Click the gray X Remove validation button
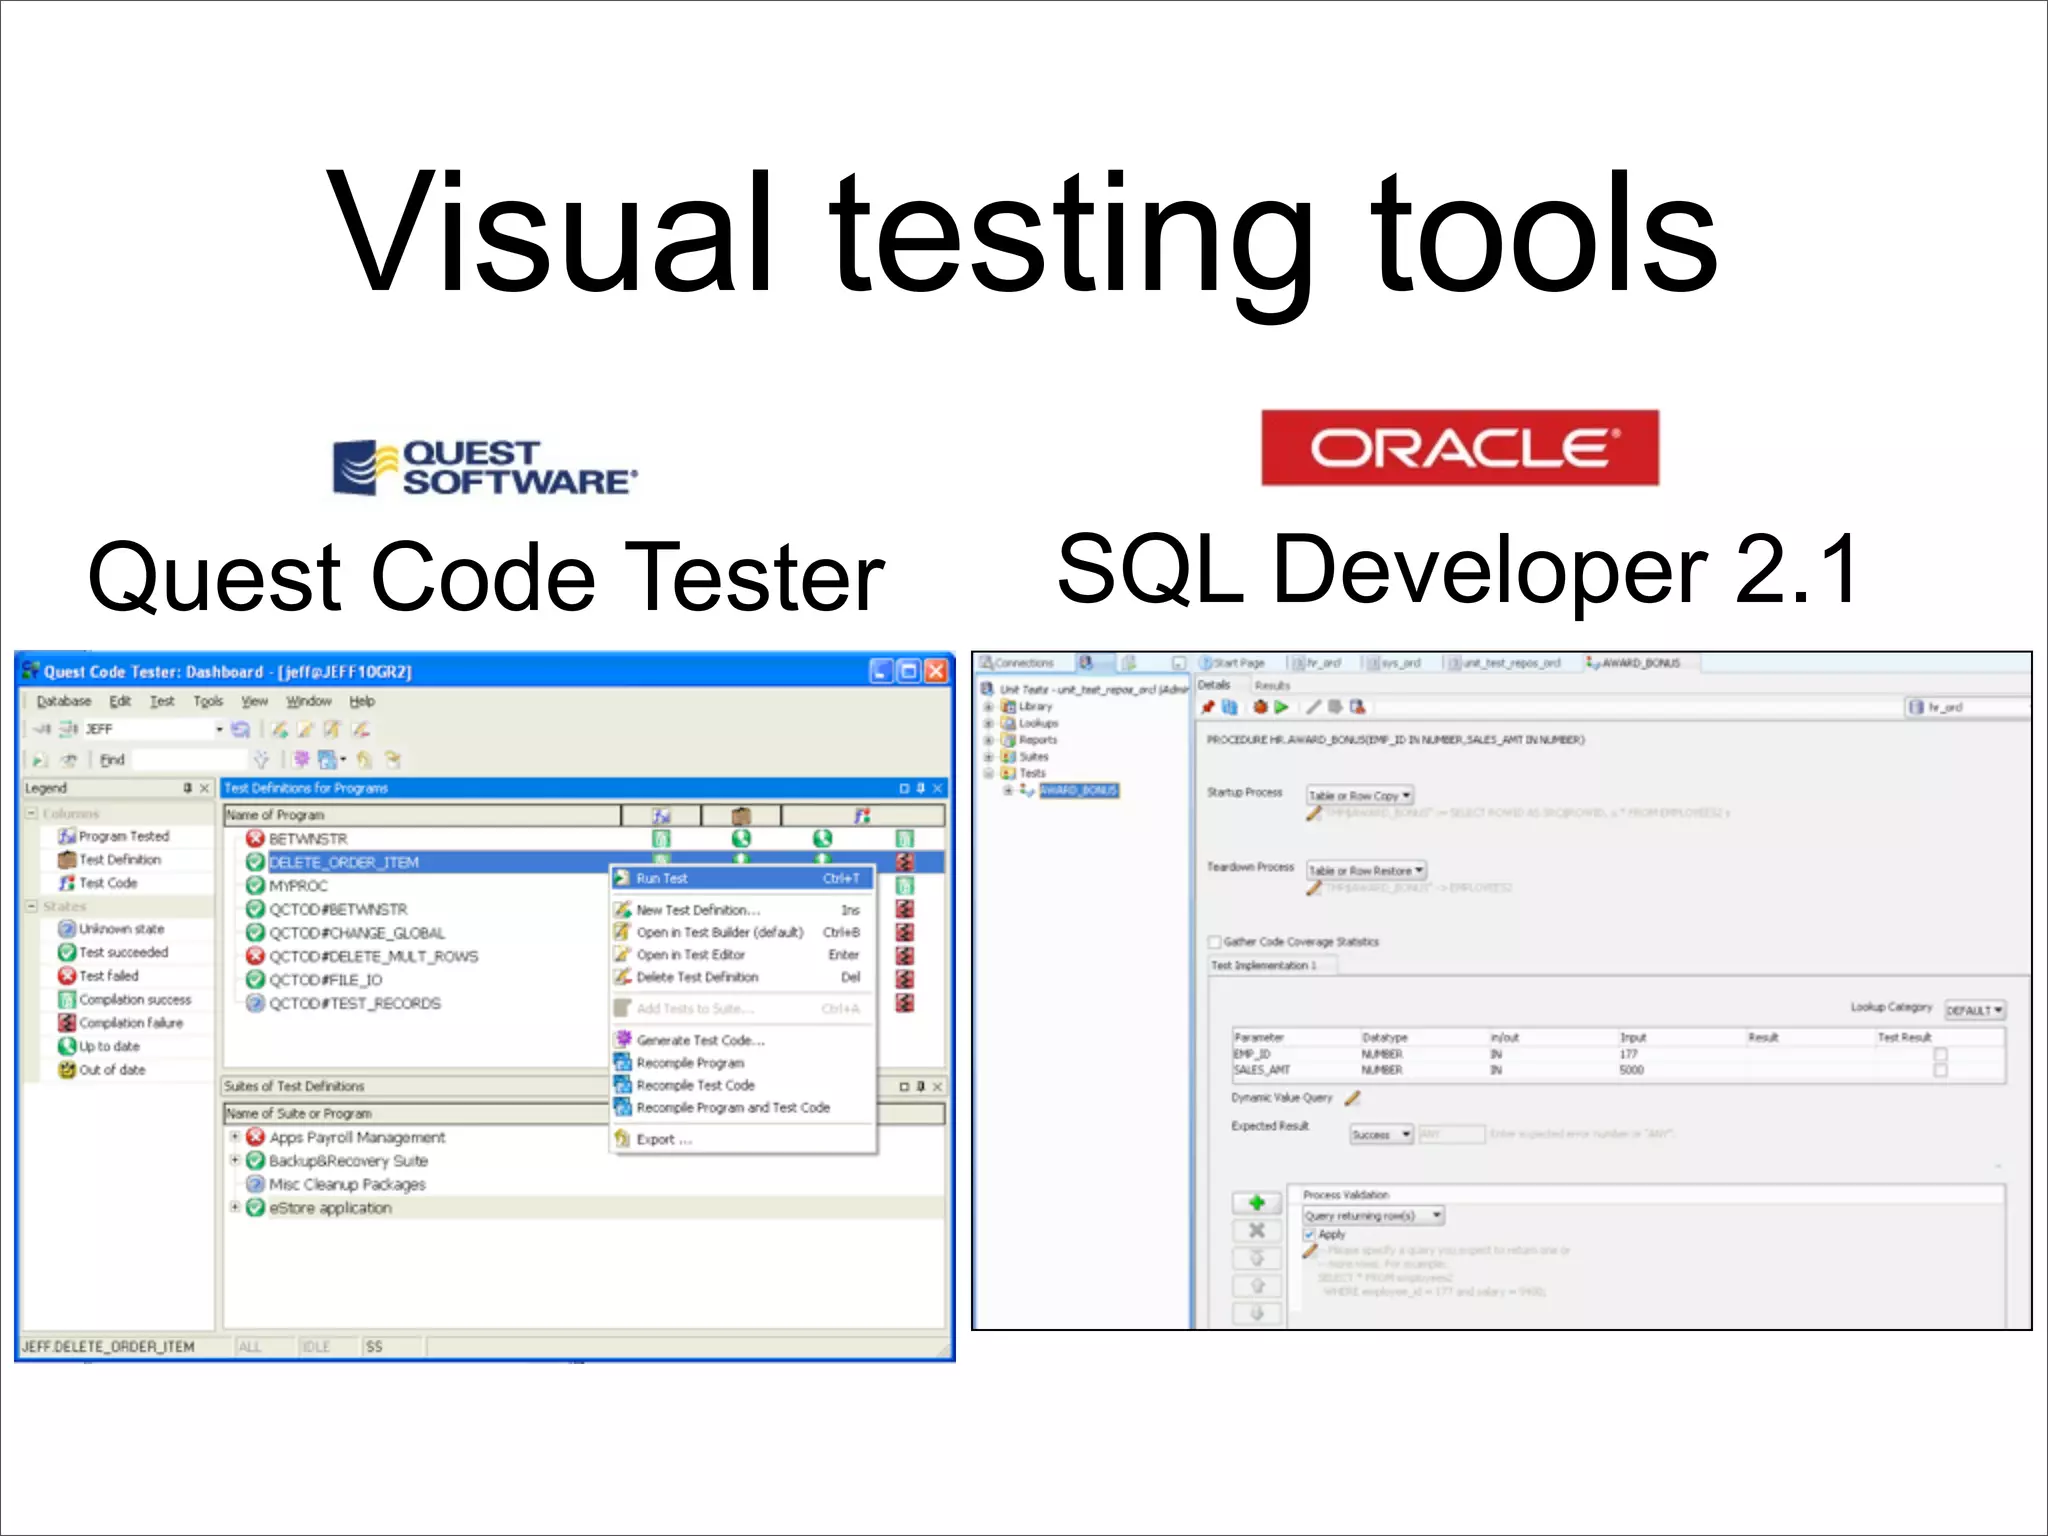2048x1536 pixels. pos(1257,1231)
